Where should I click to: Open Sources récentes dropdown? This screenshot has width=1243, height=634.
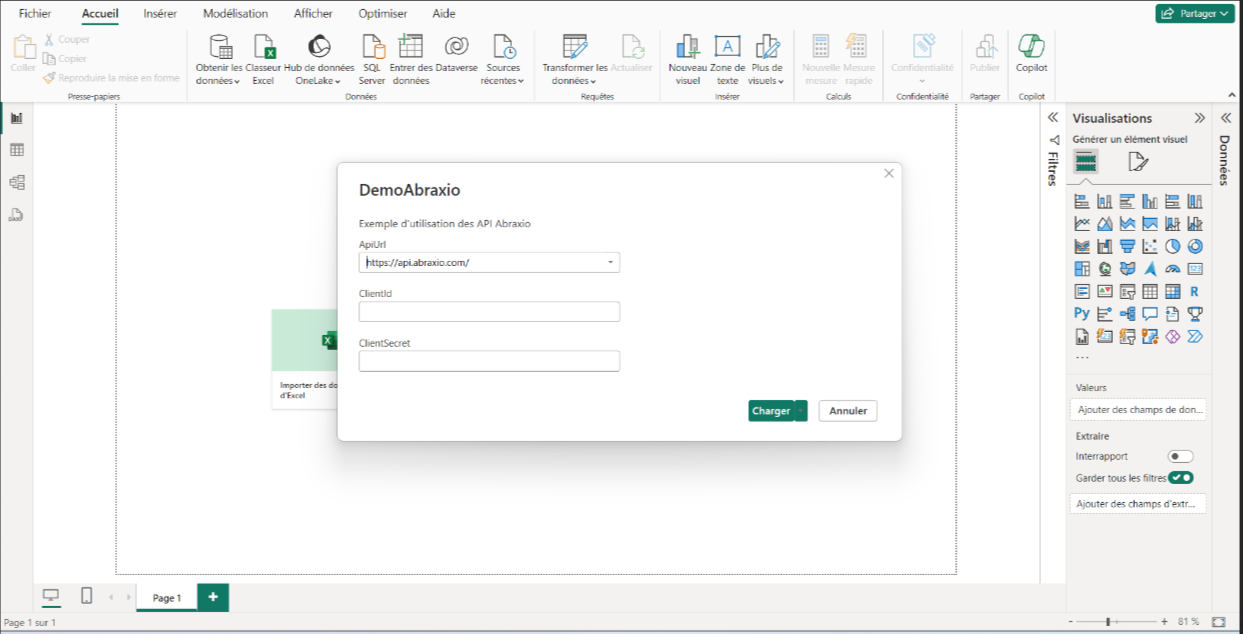(503, 59)
